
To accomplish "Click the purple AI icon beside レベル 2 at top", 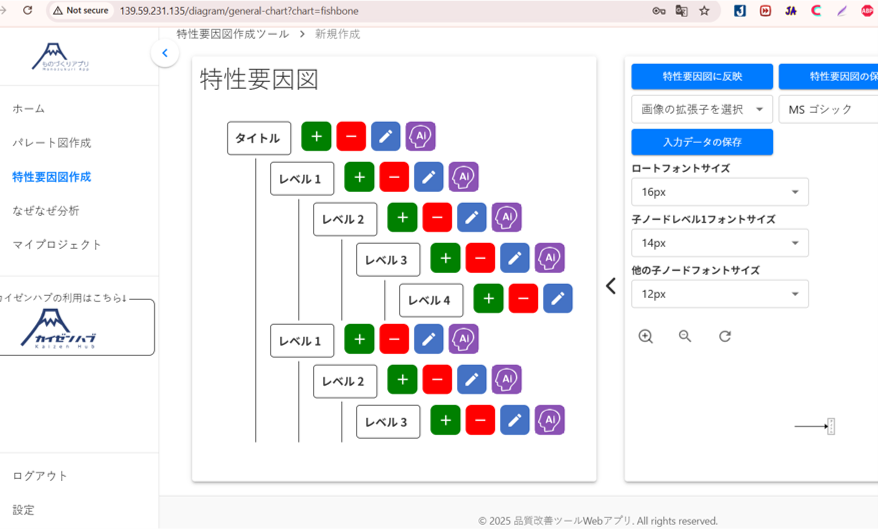I will (x=506, y=218).
